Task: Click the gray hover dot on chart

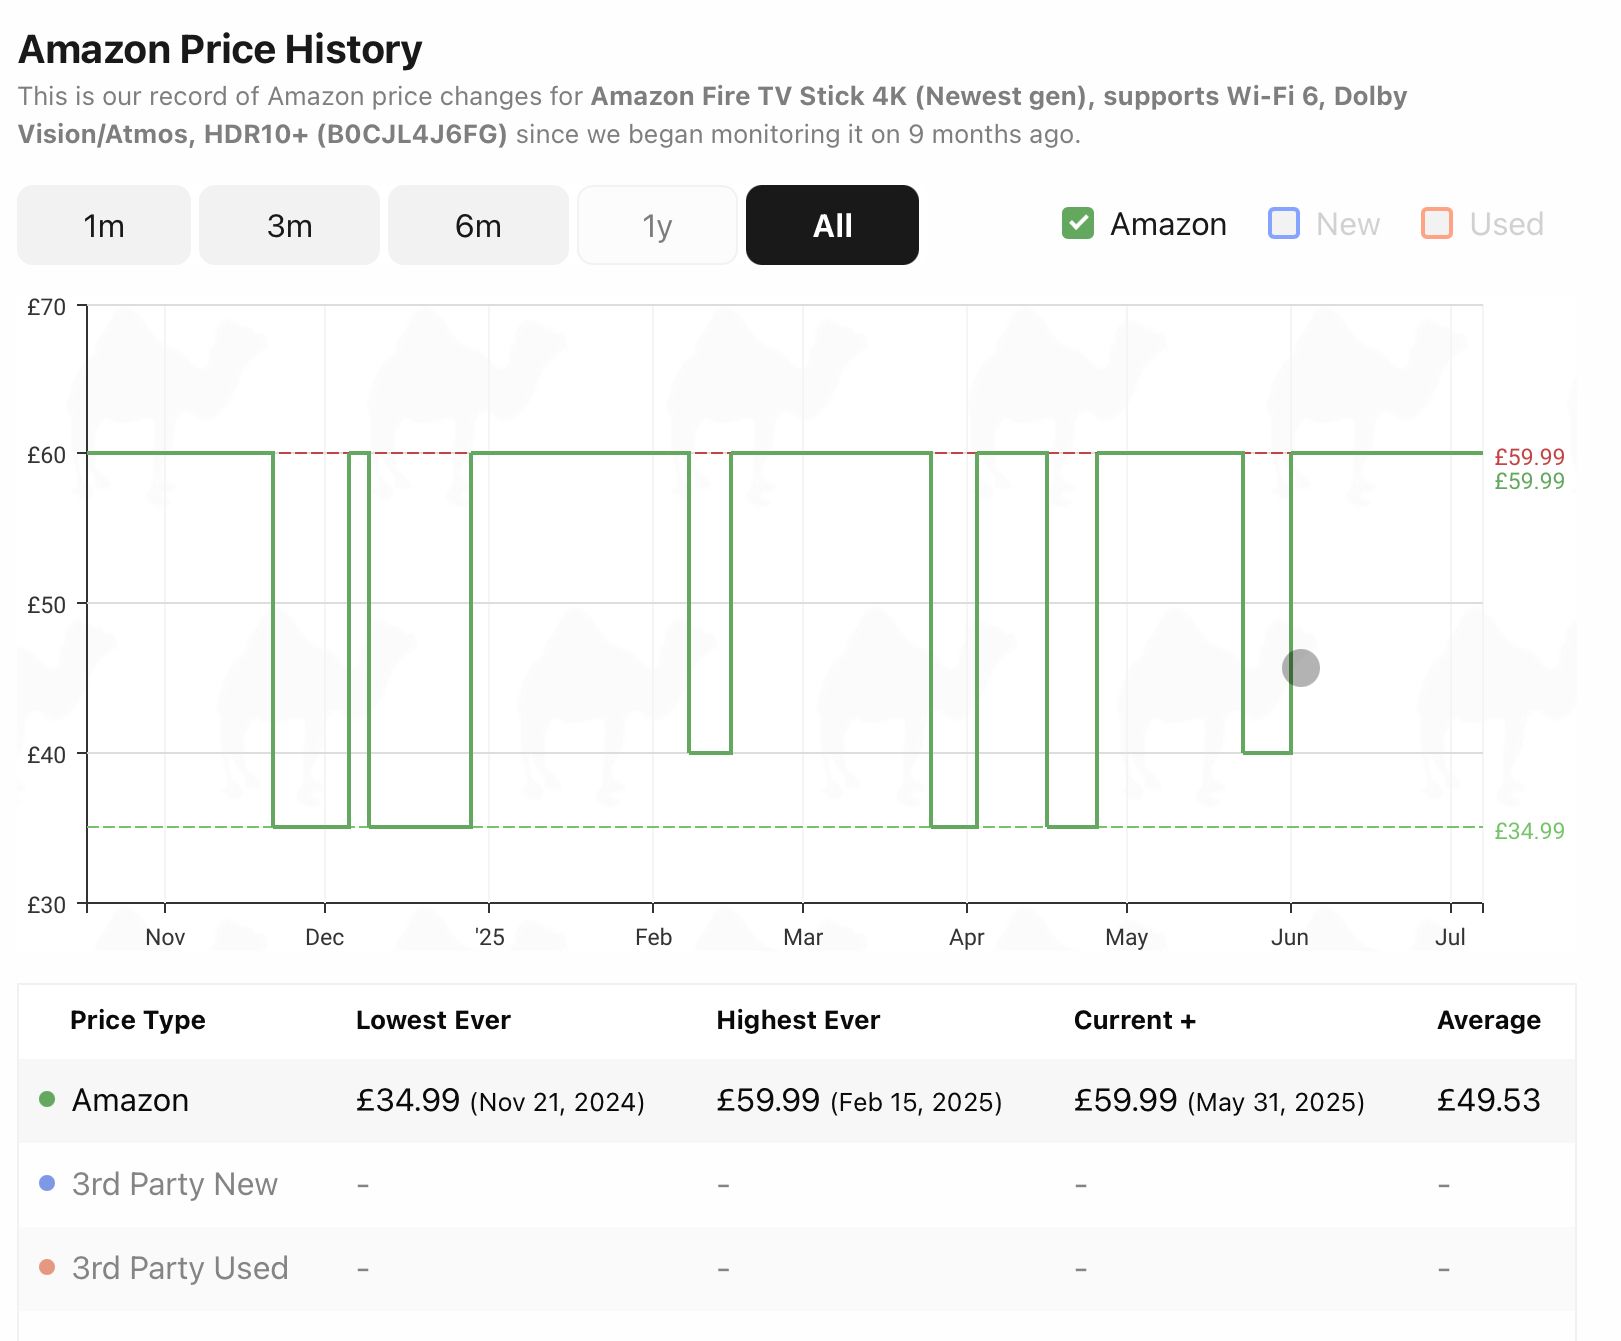Action: click(x=1300, y=667)
